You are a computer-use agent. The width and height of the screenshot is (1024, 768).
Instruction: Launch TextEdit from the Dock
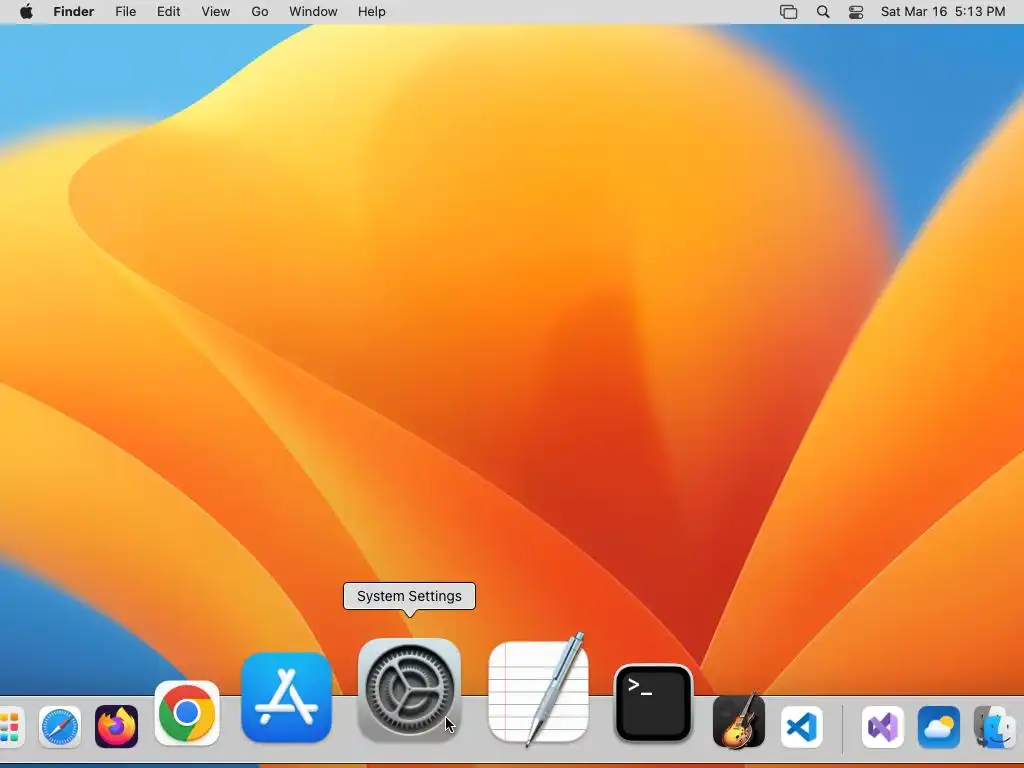pyautogui.click(x=538, y=690)
